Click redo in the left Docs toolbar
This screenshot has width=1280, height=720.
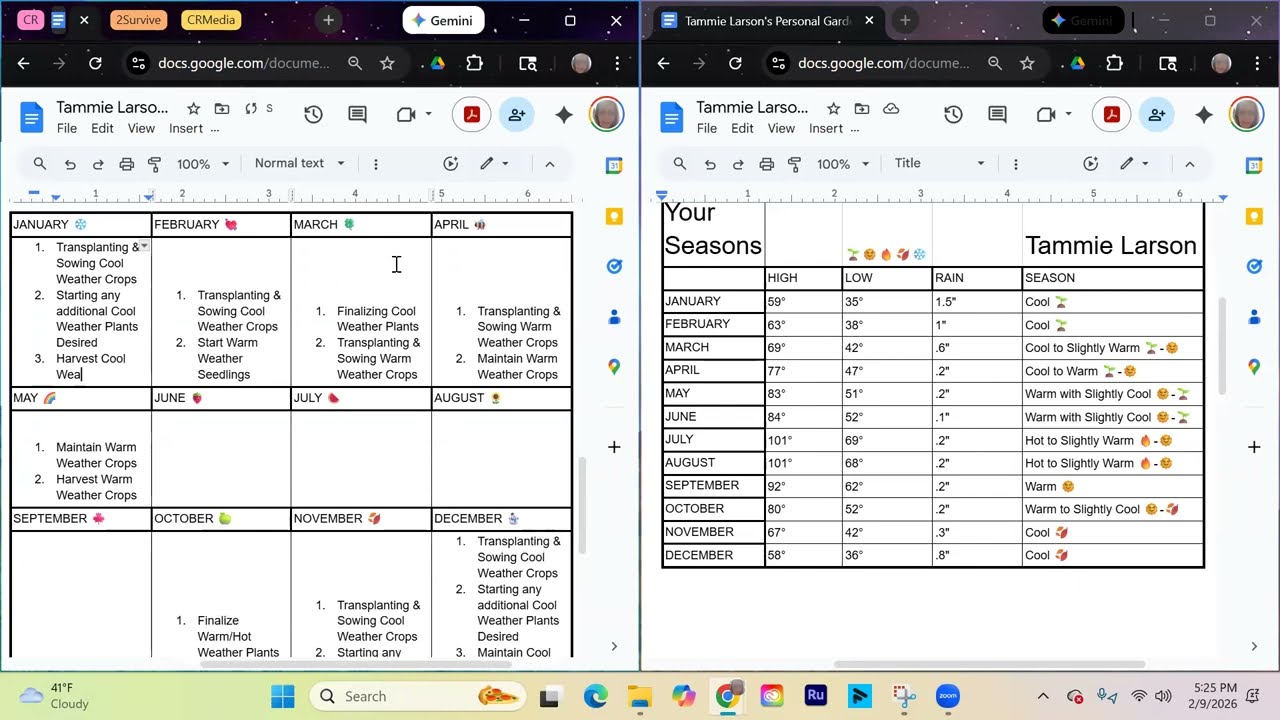(x=98, y=164)
